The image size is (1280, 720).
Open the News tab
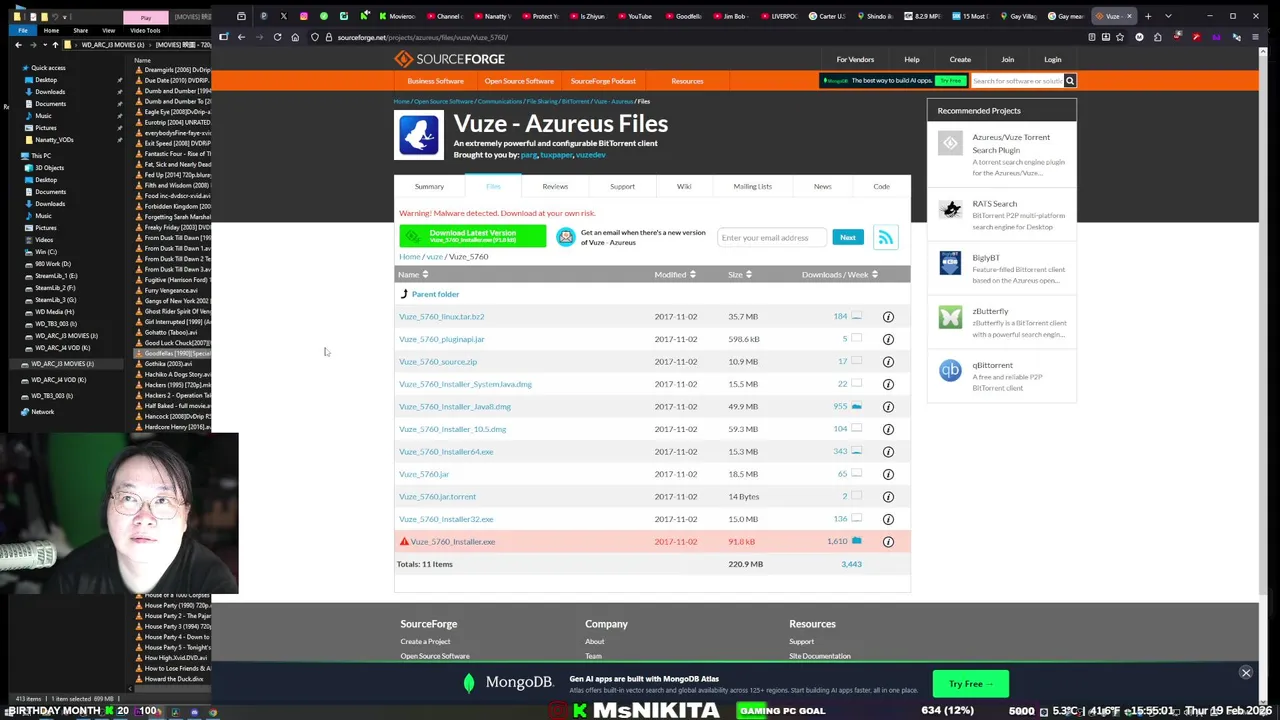click(x=822, y=186)
